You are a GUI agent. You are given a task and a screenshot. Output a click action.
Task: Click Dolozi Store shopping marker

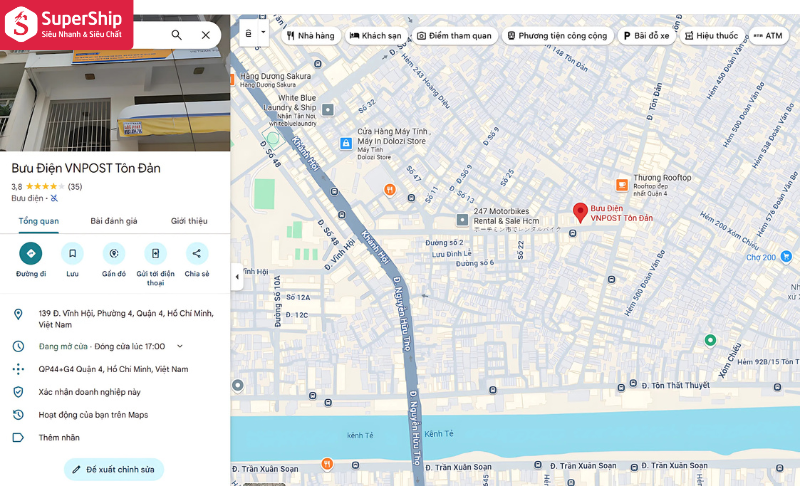click(346, 143)
